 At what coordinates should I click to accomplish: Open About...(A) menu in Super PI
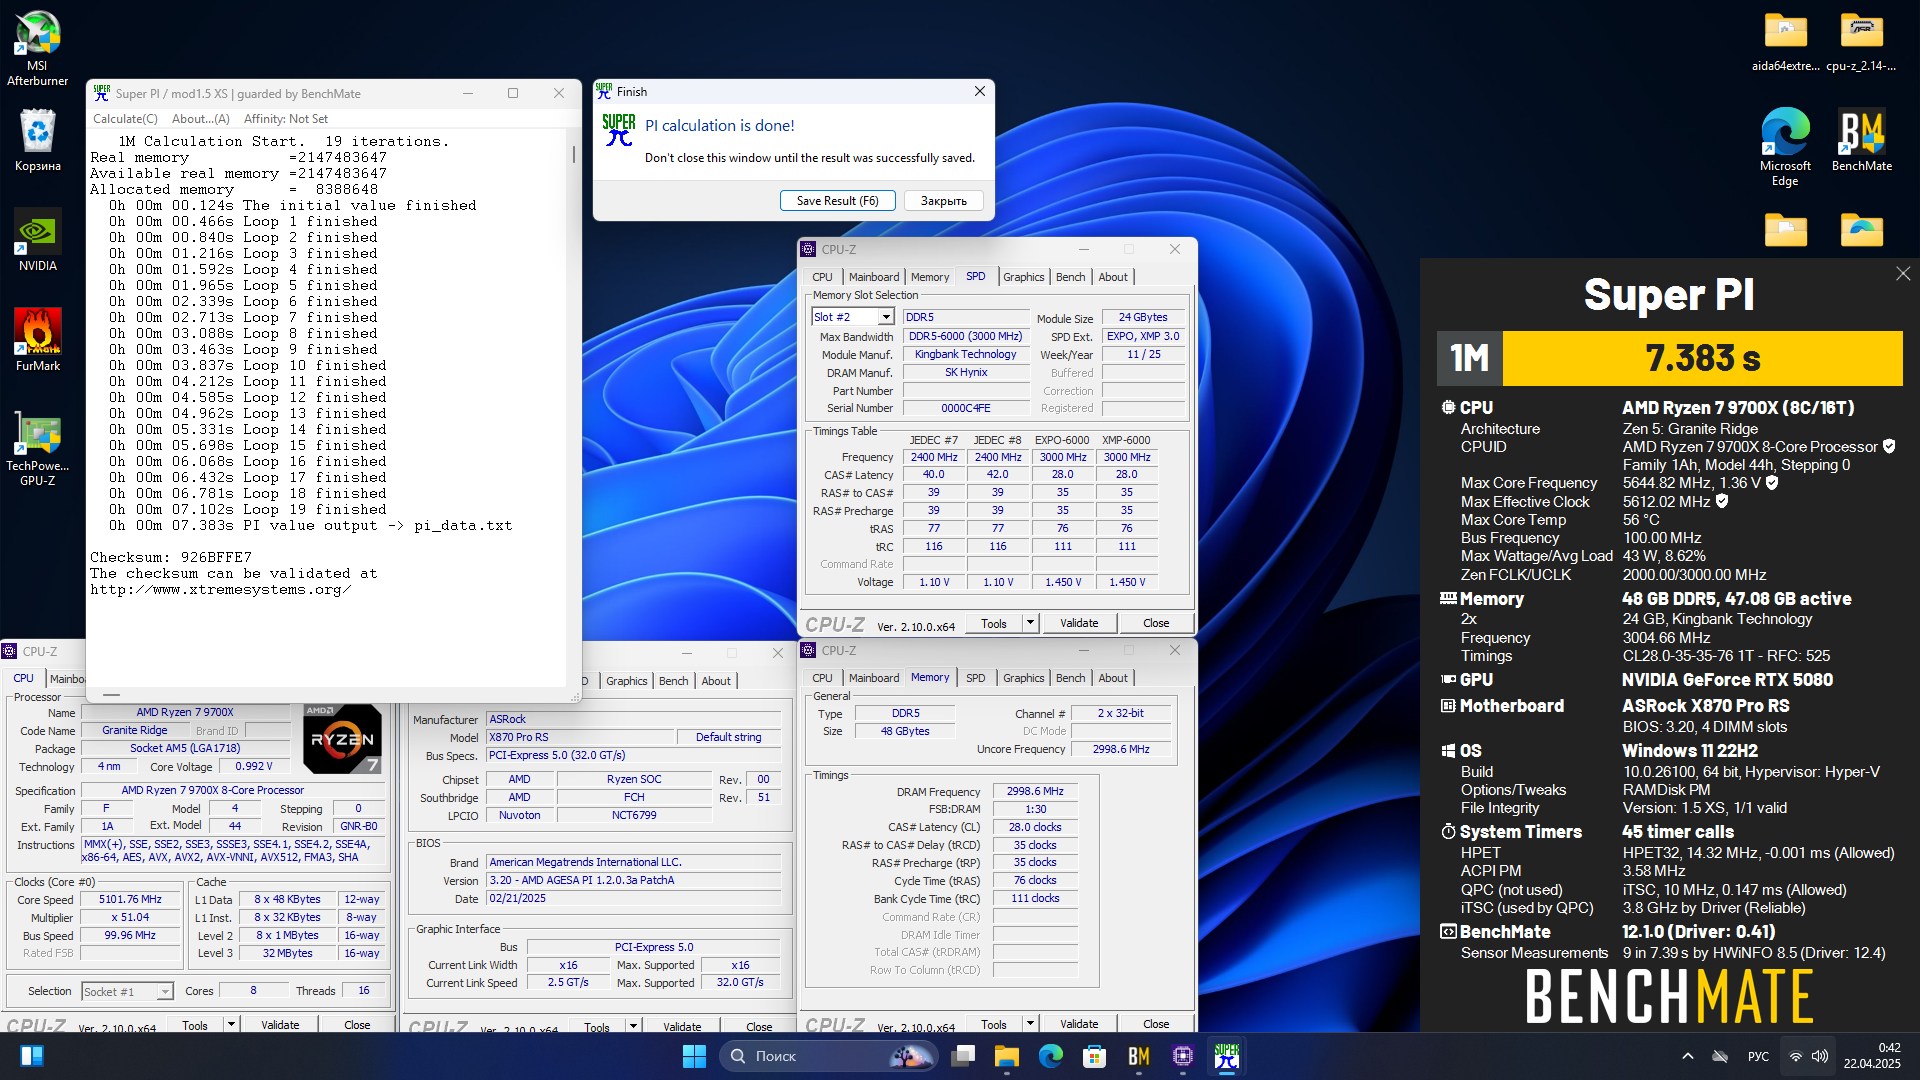coord(201,119)
